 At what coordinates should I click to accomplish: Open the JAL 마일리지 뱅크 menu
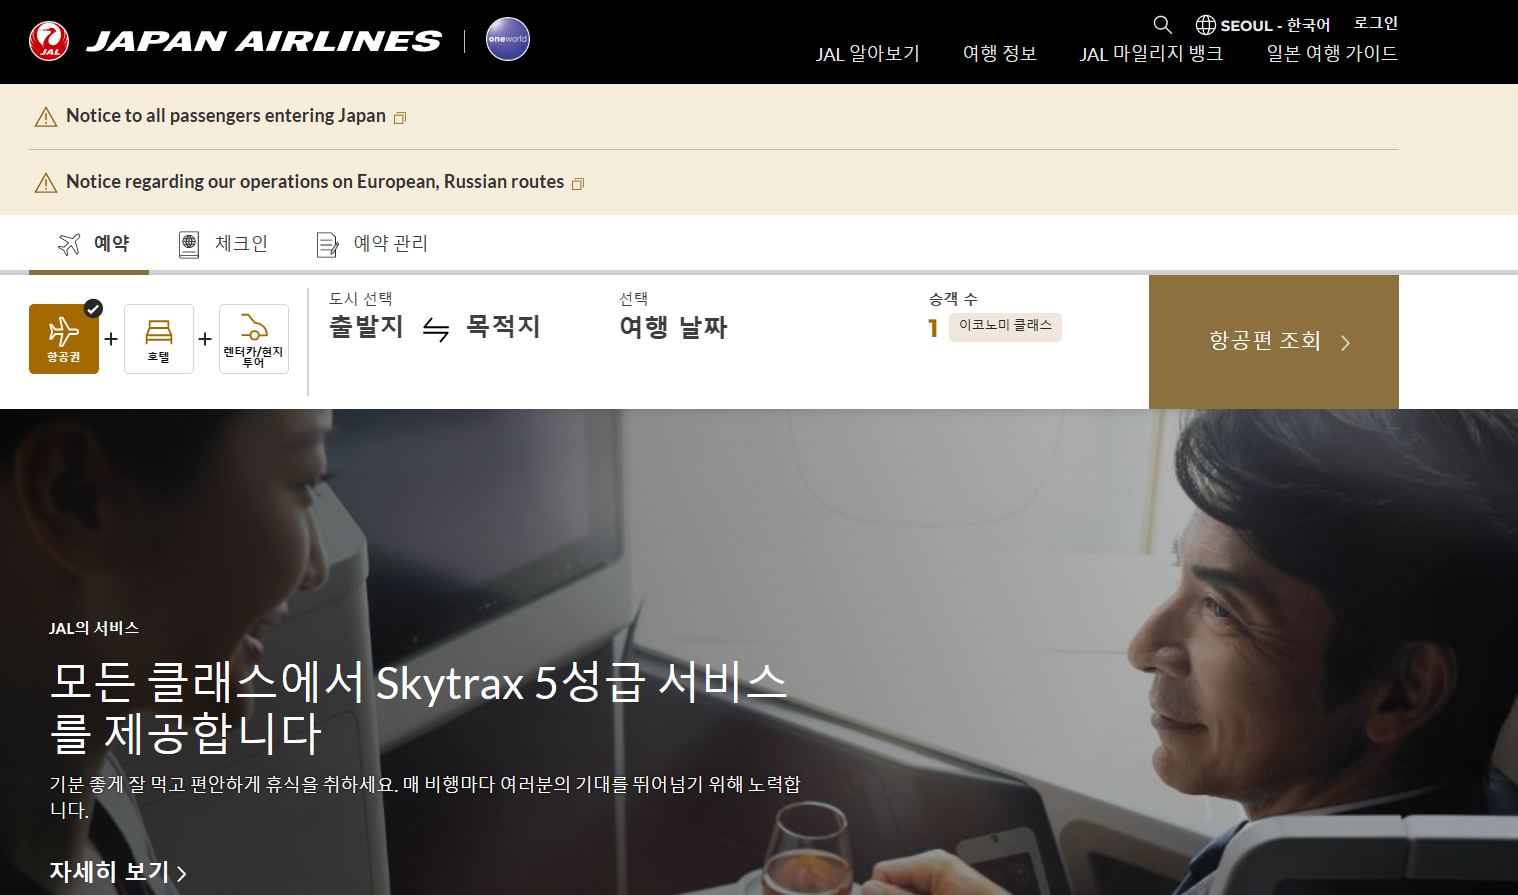click(x=1151, y=54)
